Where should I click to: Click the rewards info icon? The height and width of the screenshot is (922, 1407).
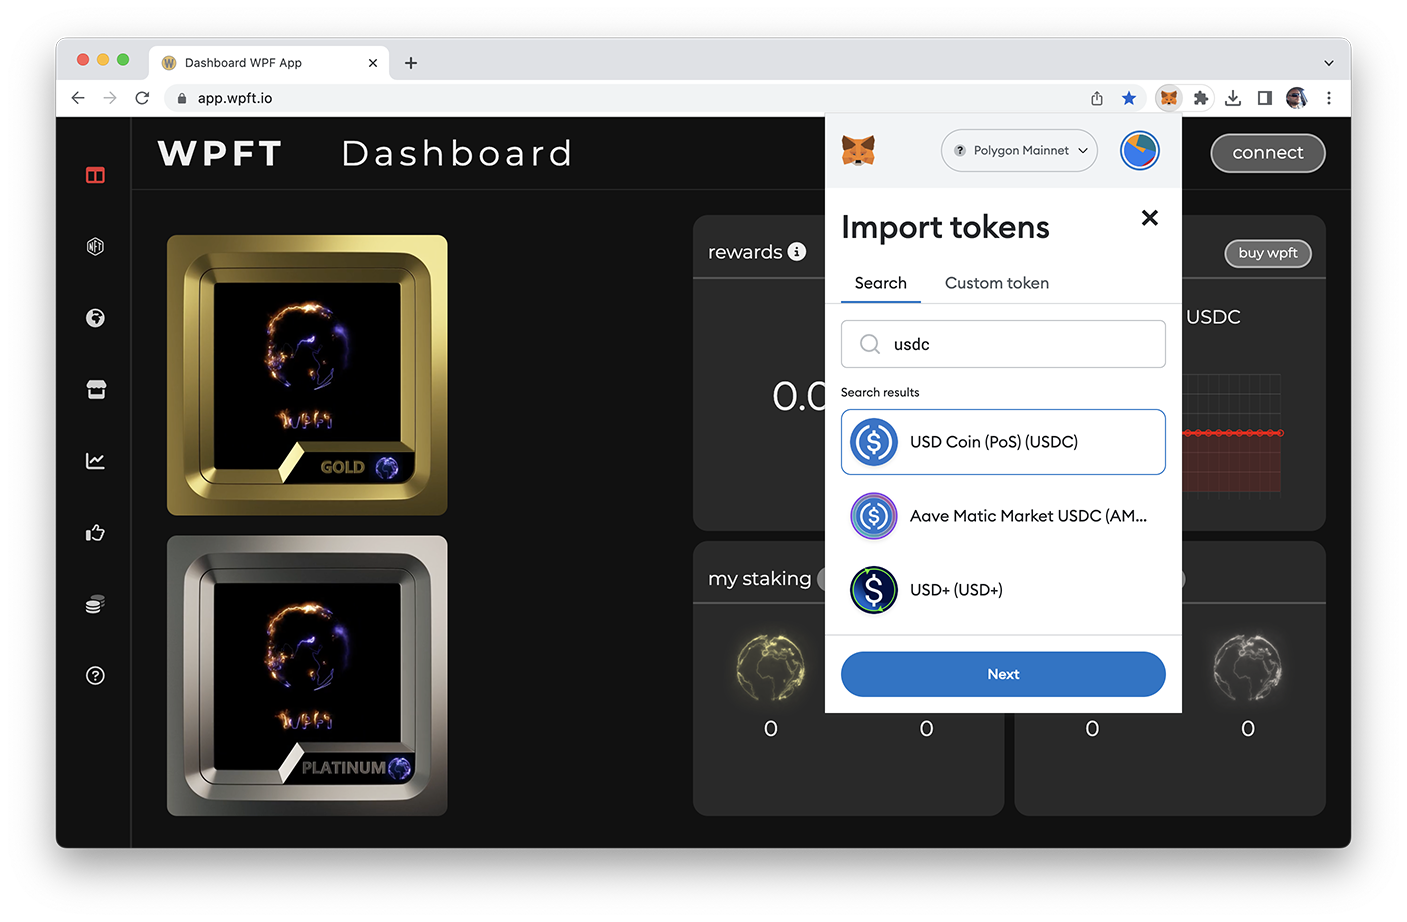[x=797, y=251]
